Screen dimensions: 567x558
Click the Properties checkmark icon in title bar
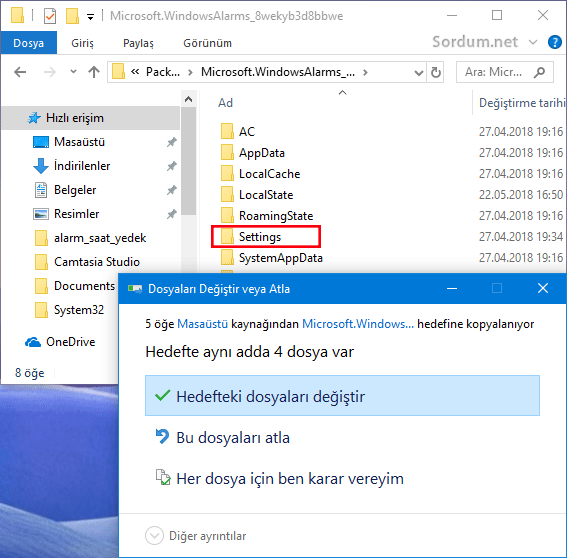pos(50,16)
